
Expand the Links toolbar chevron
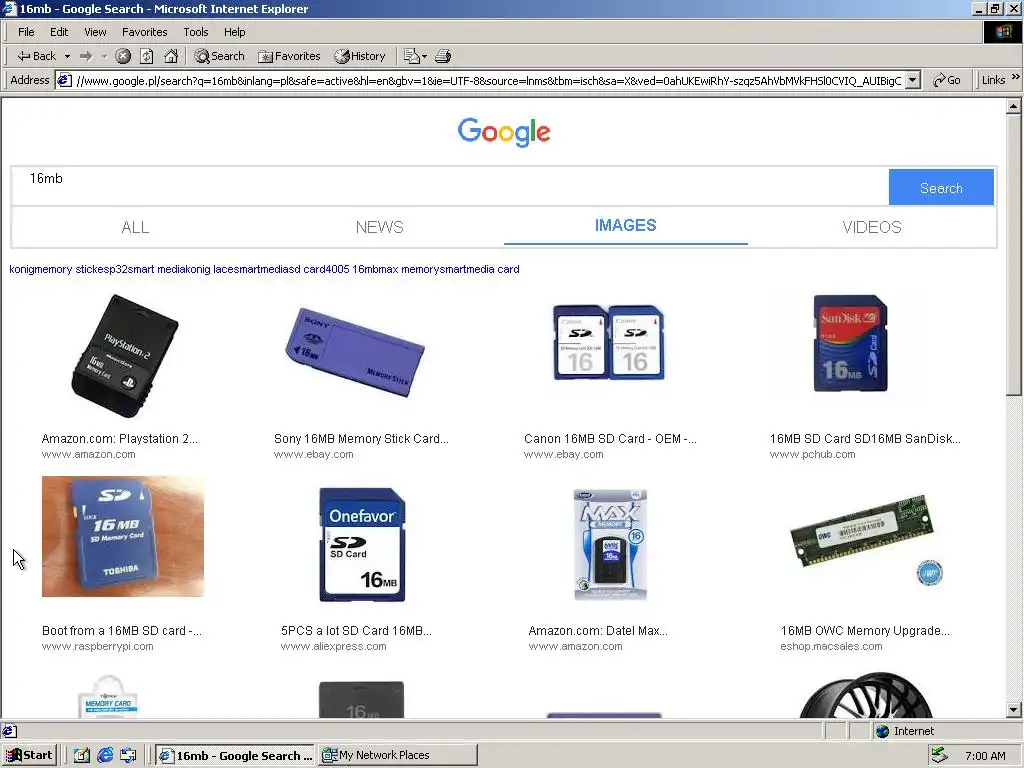1016,77
